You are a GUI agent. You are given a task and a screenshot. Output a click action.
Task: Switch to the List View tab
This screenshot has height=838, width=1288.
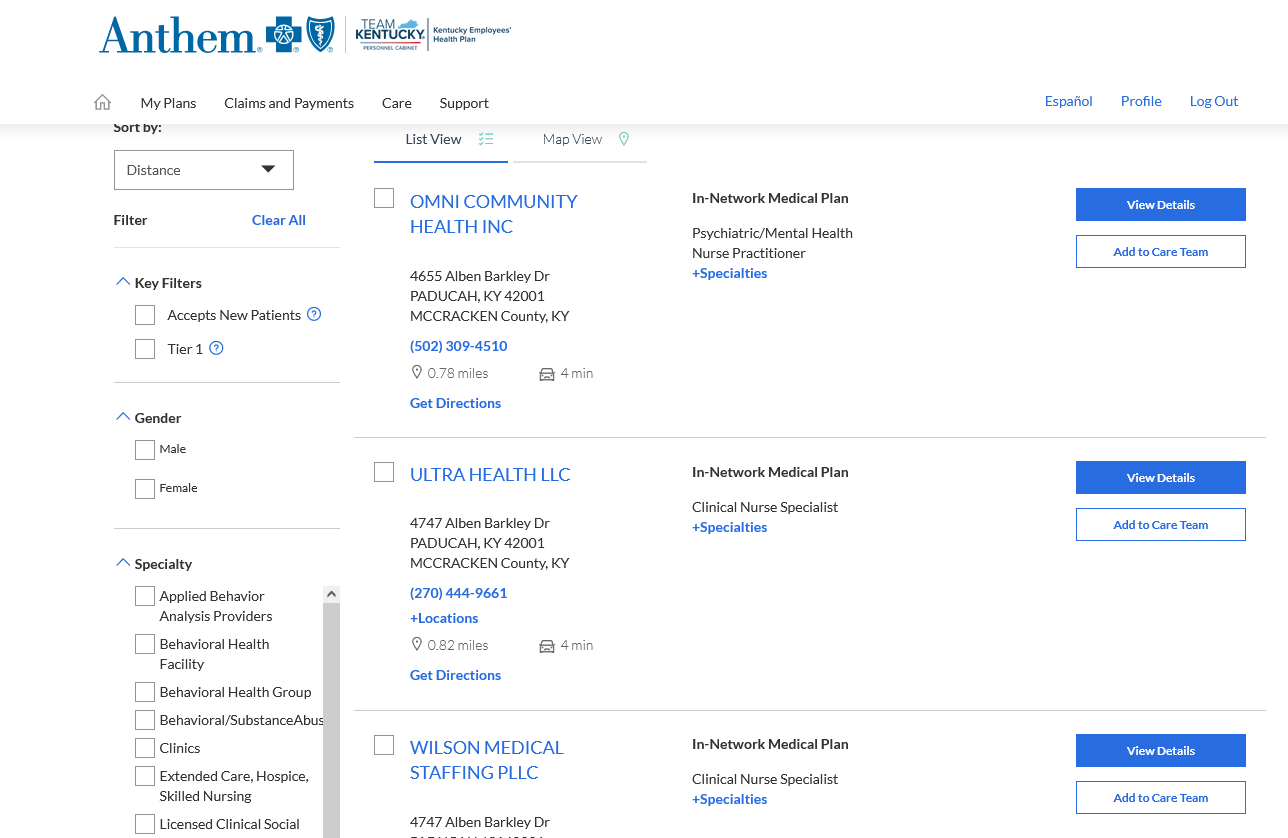pos(441,139)
